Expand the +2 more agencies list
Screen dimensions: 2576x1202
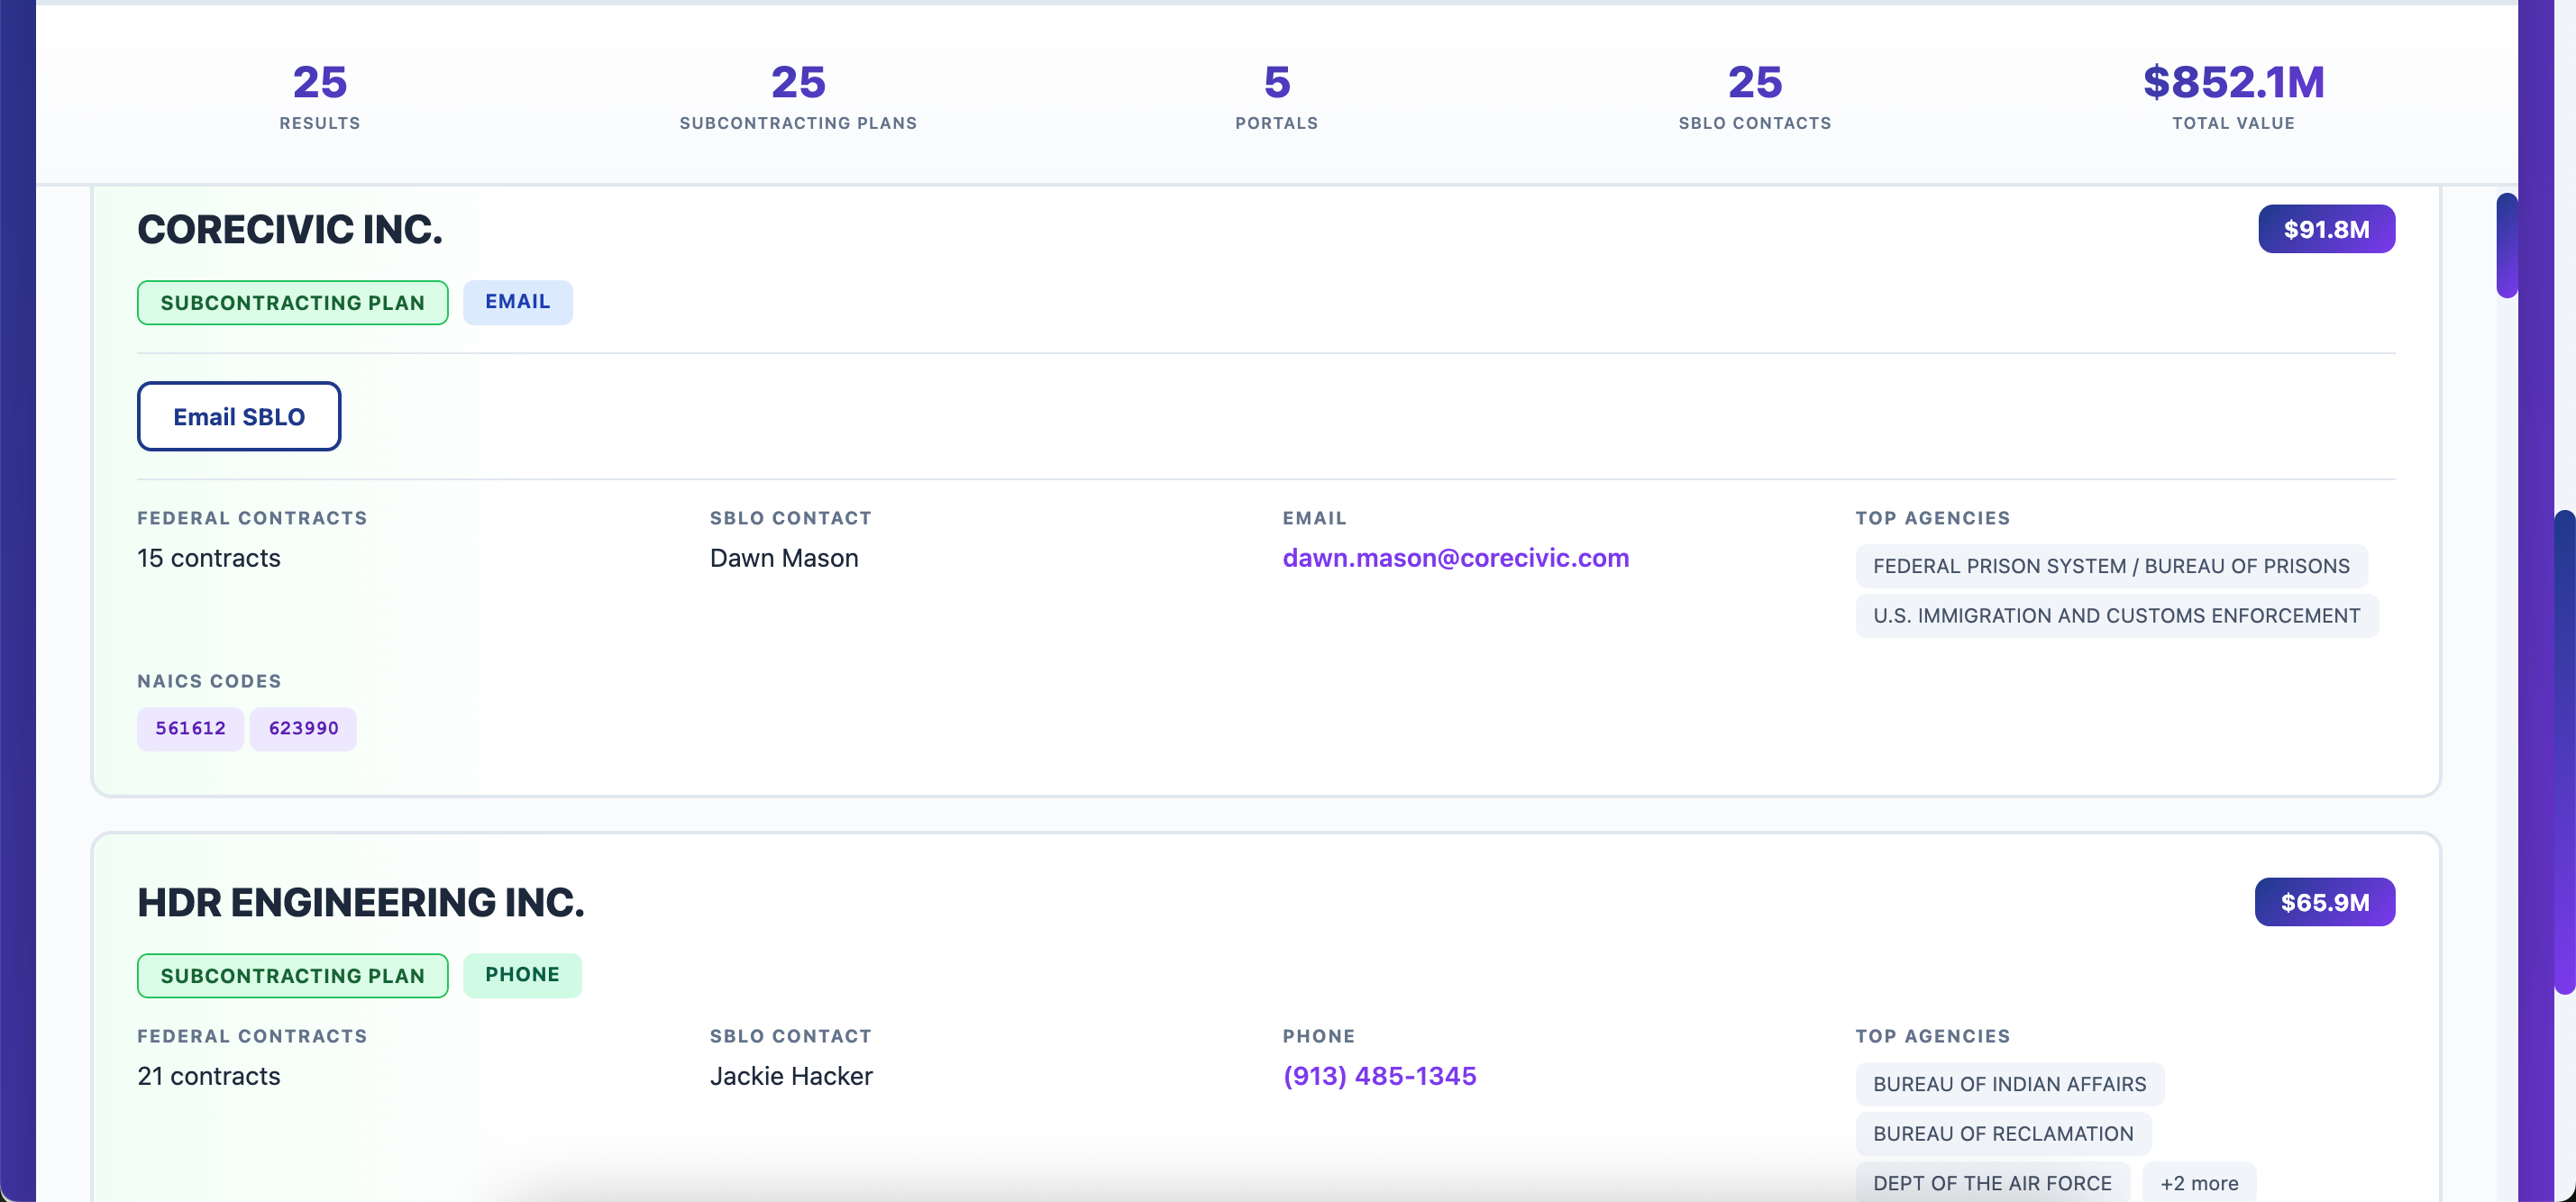click(x=2198, y=1181)
